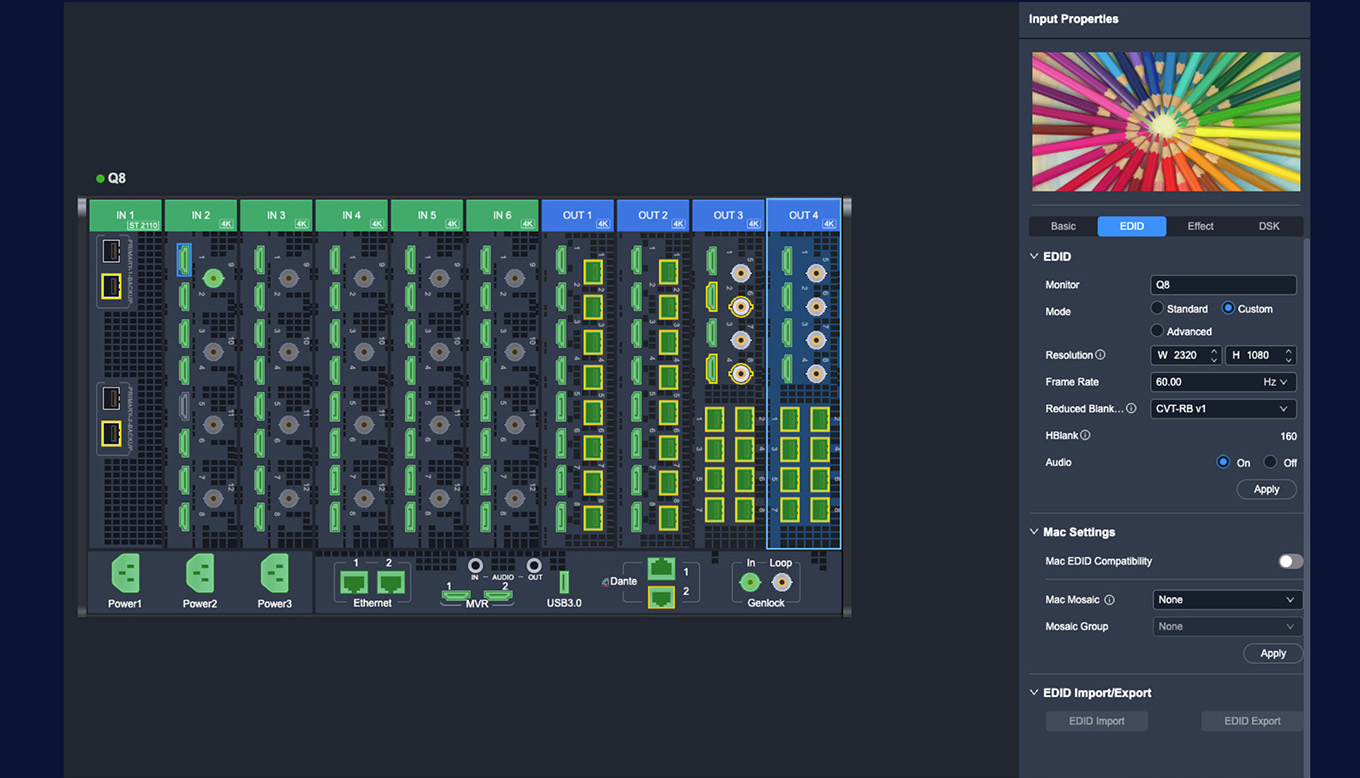
Task: Set Audio to Off
Action: coord(1270,462)
